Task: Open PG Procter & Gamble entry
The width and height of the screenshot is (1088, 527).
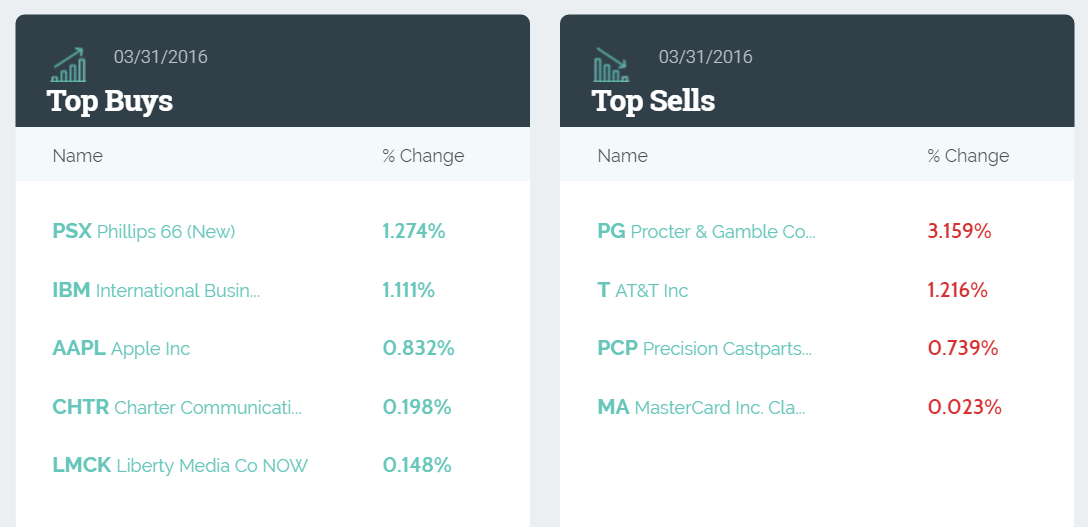Action: click(706, 232)
